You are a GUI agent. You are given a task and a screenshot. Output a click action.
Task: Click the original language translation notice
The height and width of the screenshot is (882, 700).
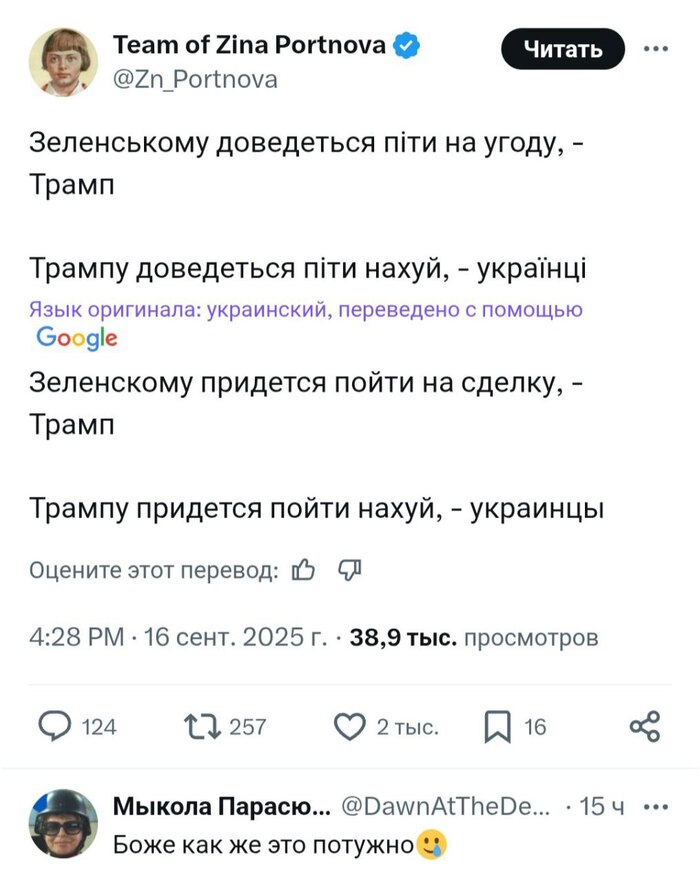tap(305, 310)
